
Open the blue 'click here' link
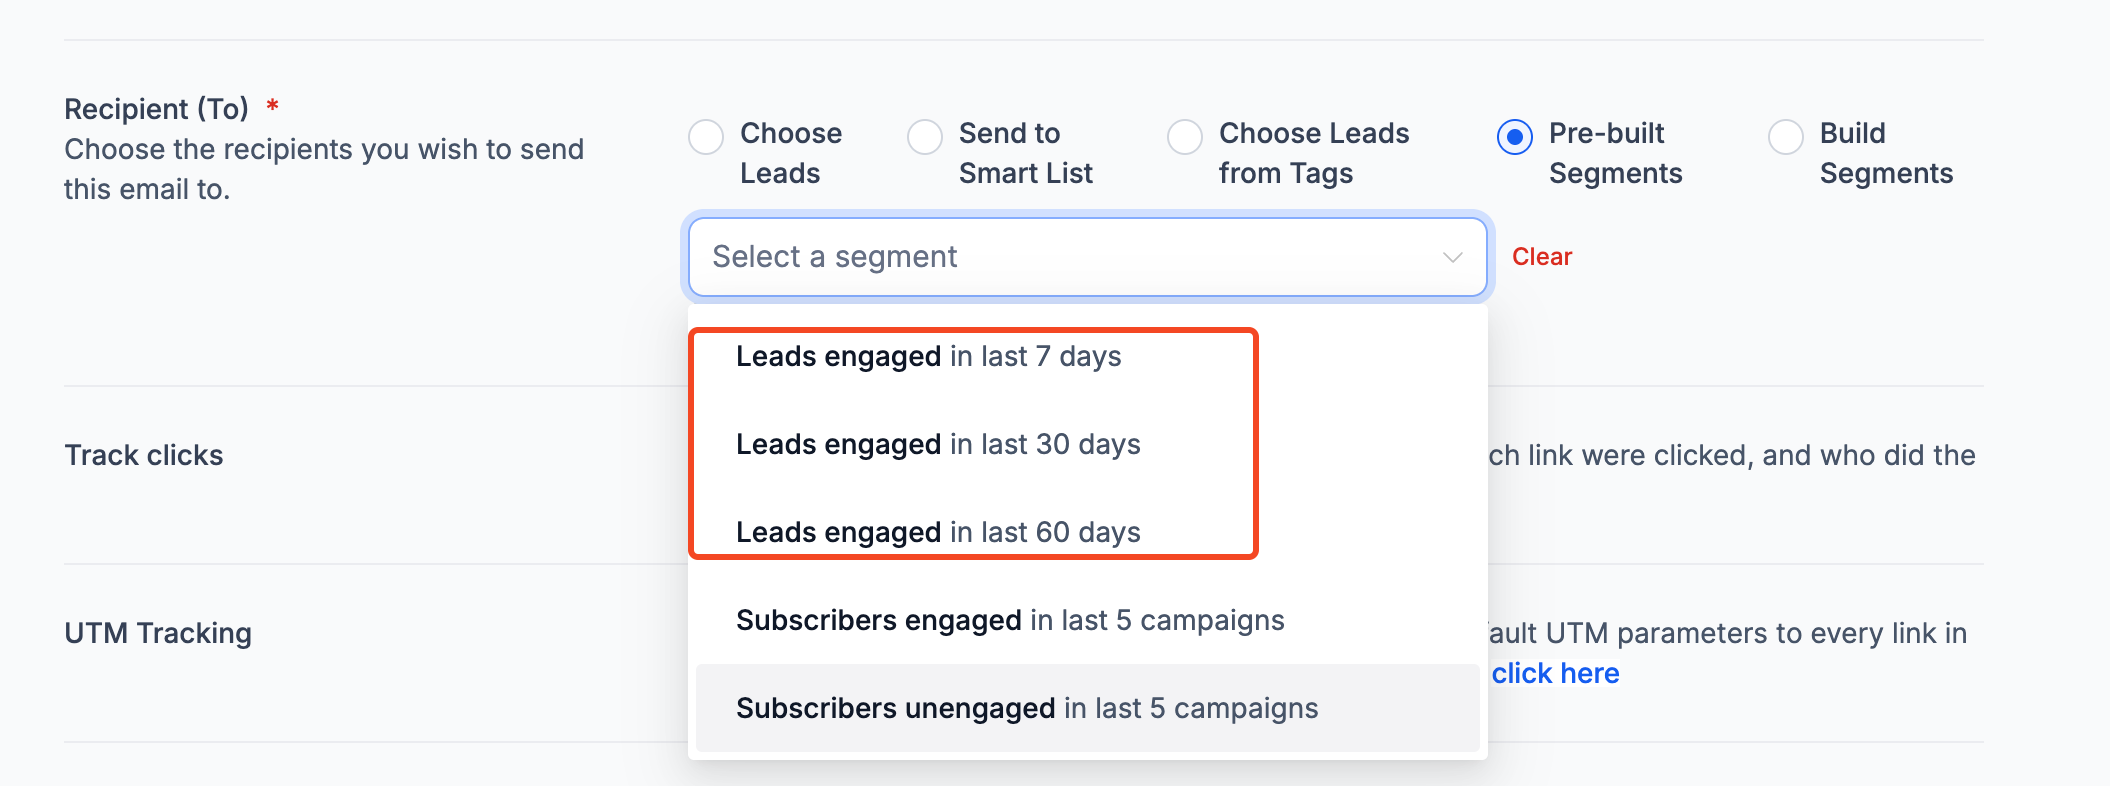pyautogui.click(x=1555, y=674)
